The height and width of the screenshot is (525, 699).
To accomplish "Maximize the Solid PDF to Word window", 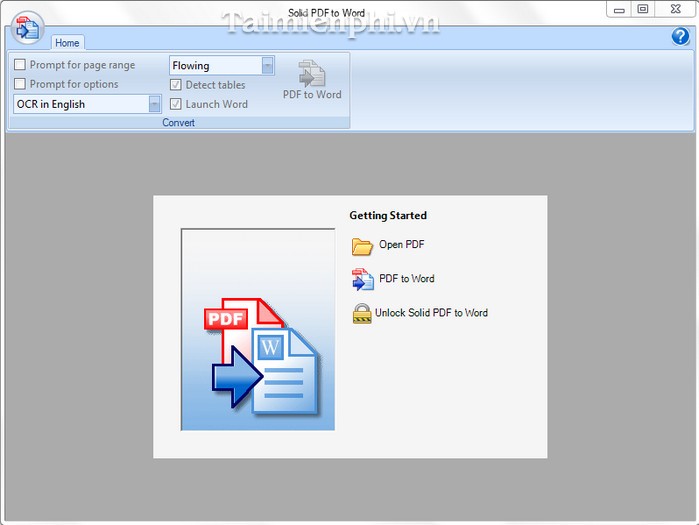I will [x=642, y=9].
